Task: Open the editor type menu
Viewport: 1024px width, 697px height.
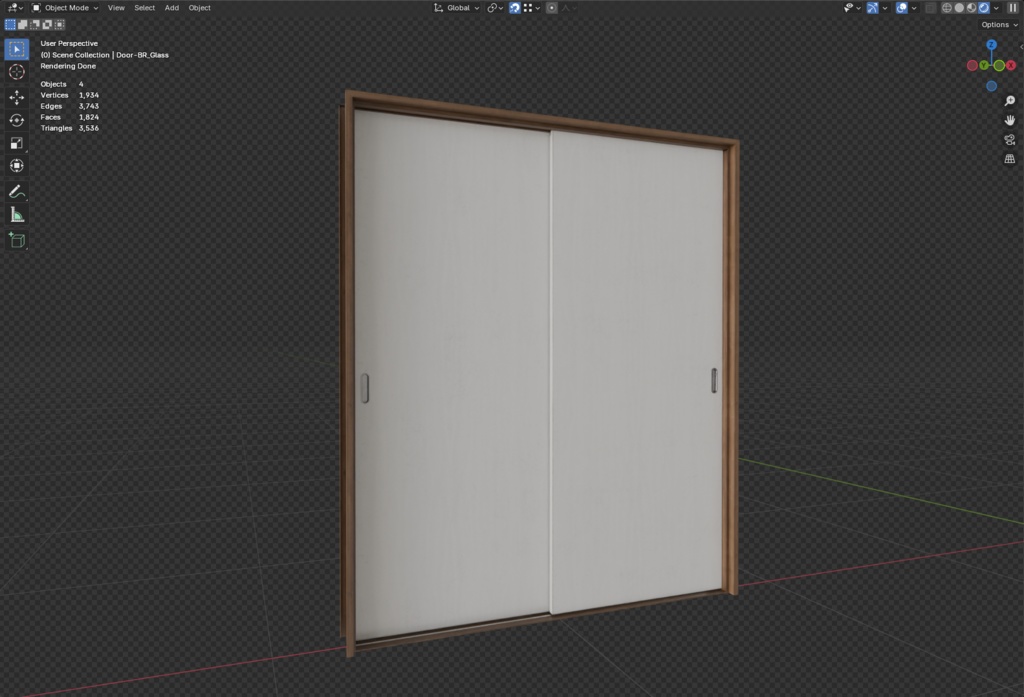Action: tap(15, 8)
